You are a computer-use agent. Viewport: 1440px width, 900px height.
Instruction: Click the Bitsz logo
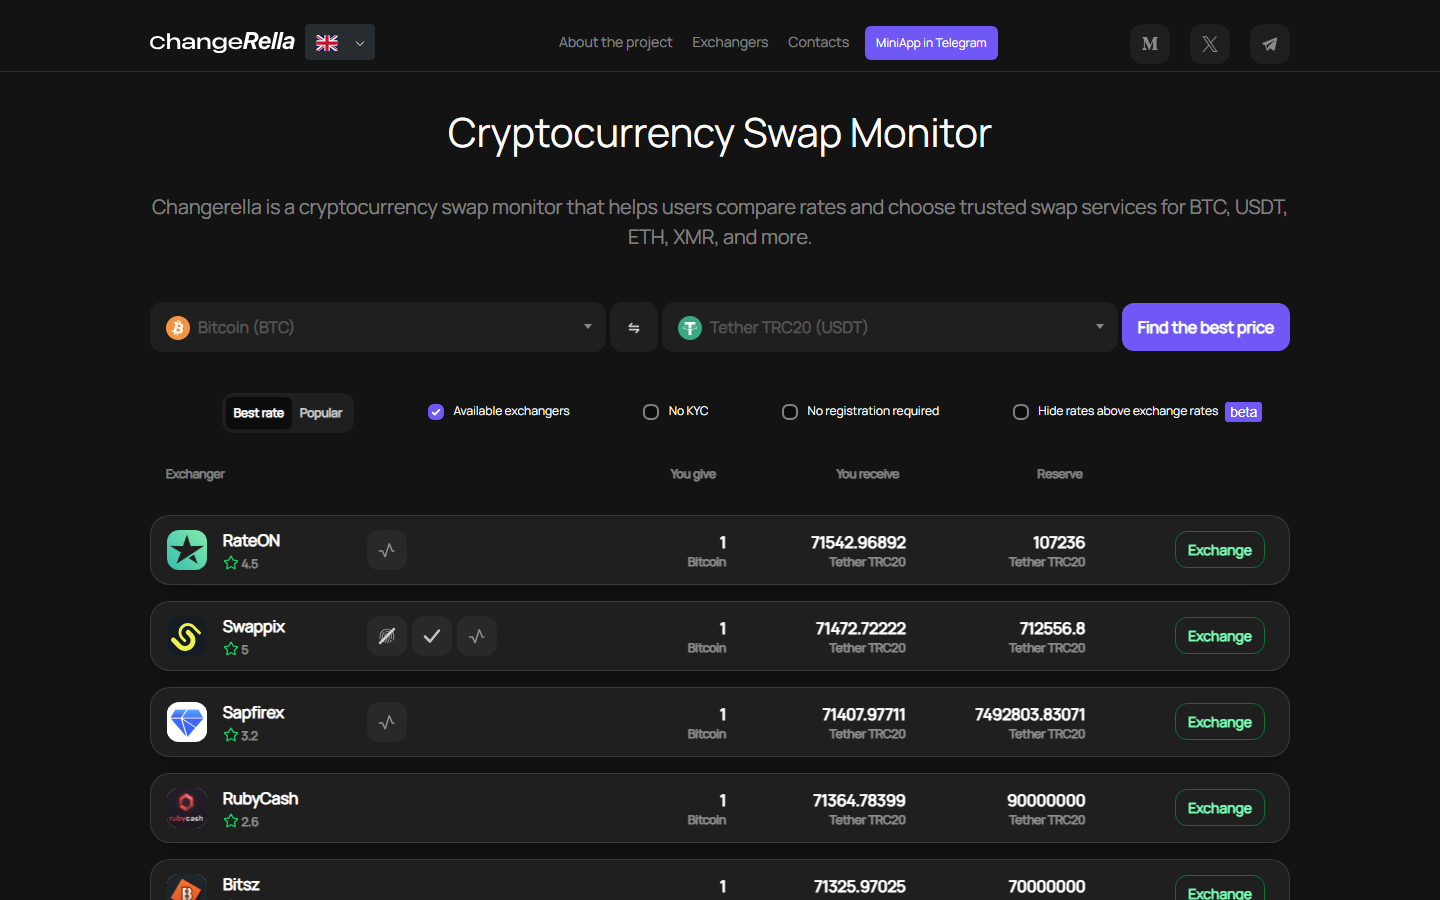coord(187,888)
